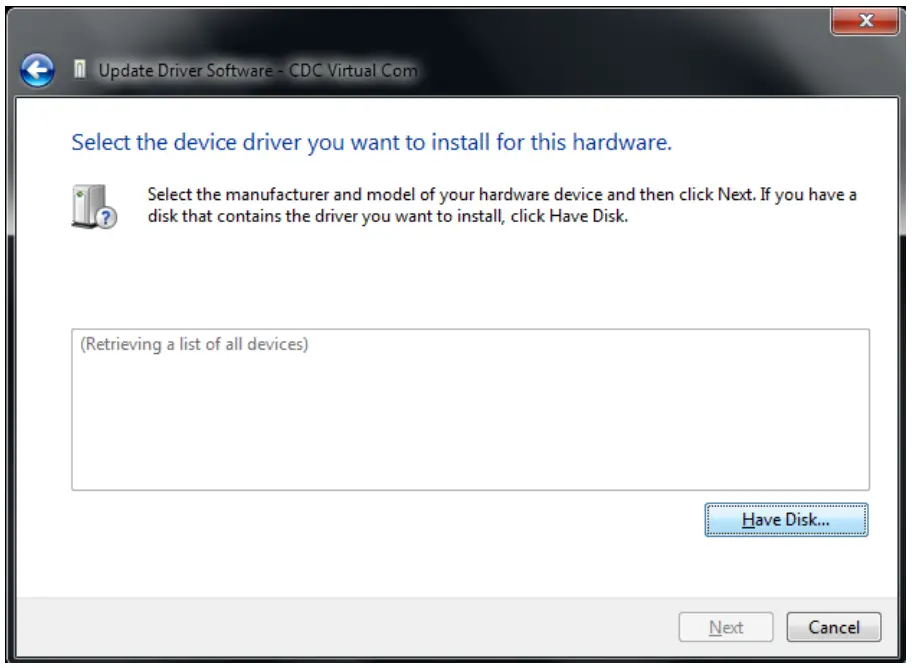Click the Have Disk button
The width and height of the screenshot is (912, 668).
(x=786, y=520)
